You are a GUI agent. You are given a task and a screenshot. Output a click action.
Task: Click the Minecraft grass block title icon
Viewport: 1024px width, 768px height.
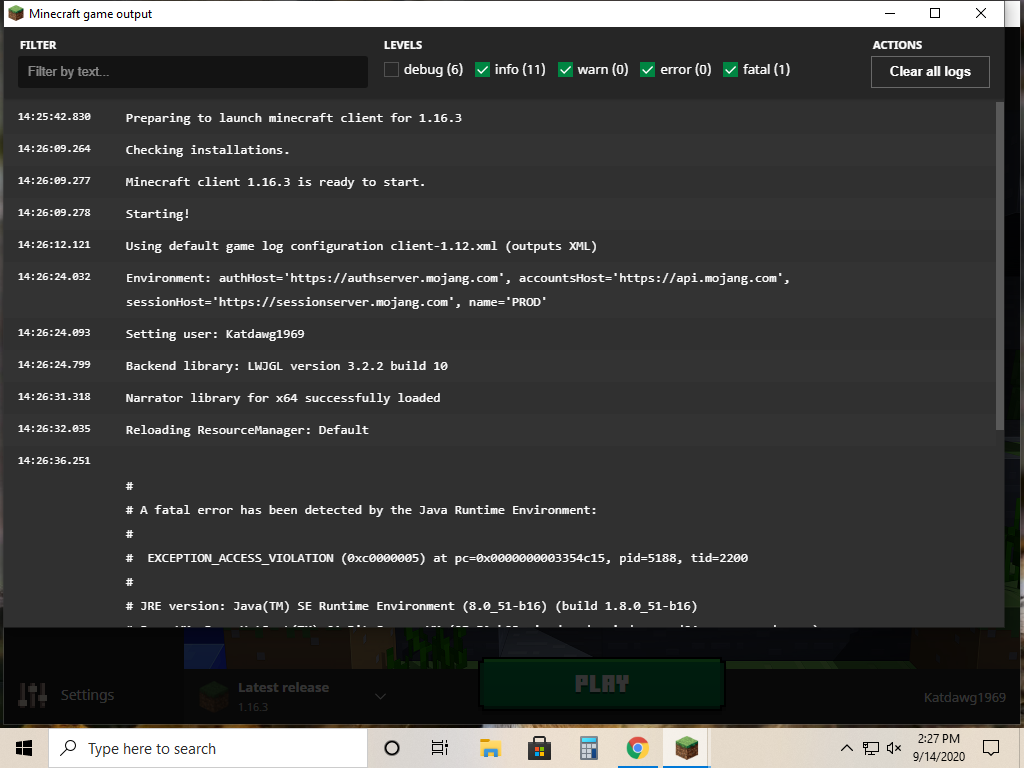point(15,13)
